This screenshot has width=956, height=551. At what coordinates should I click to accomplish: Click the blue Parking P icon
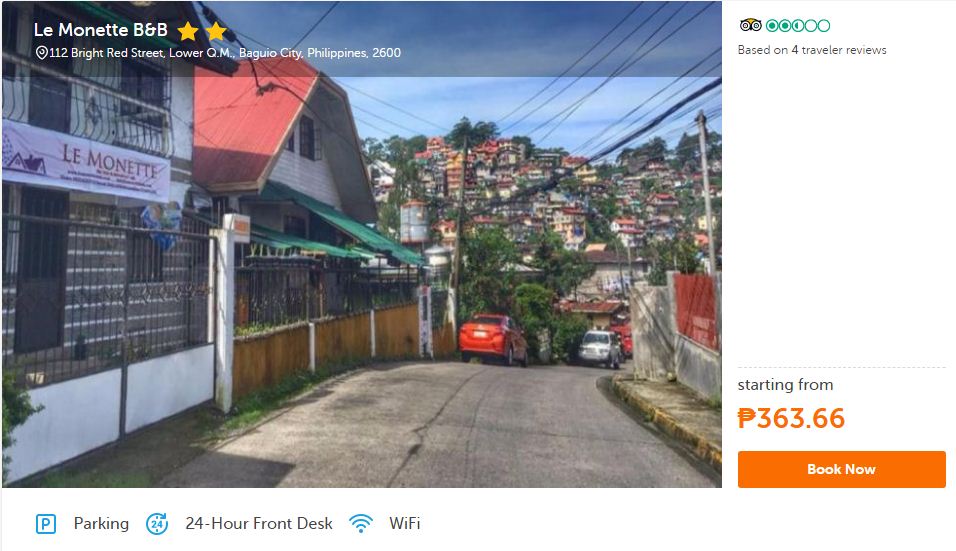point(46,524)
